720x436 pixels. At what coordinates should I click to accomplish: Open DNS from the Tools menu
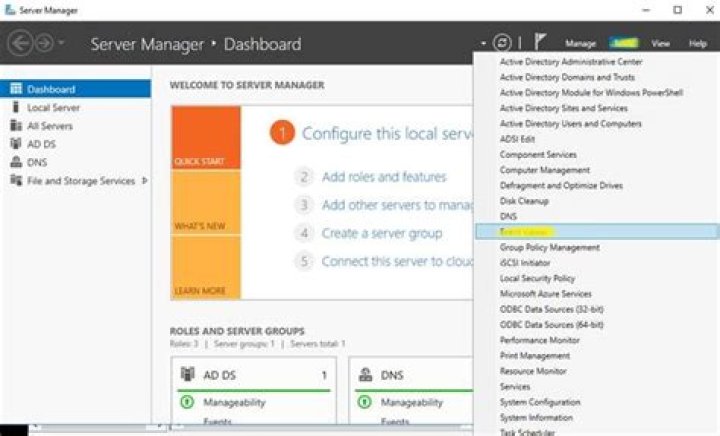coord(508,216)
